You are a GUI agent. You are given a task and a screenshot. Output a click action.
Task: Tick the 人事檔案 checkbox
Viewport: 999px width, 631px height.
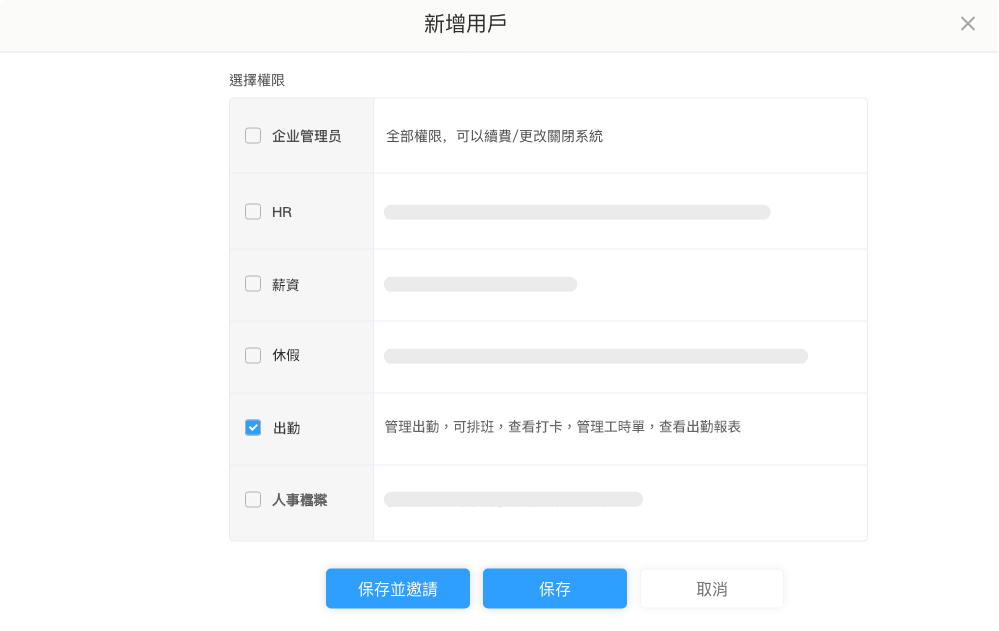point(253,500)
